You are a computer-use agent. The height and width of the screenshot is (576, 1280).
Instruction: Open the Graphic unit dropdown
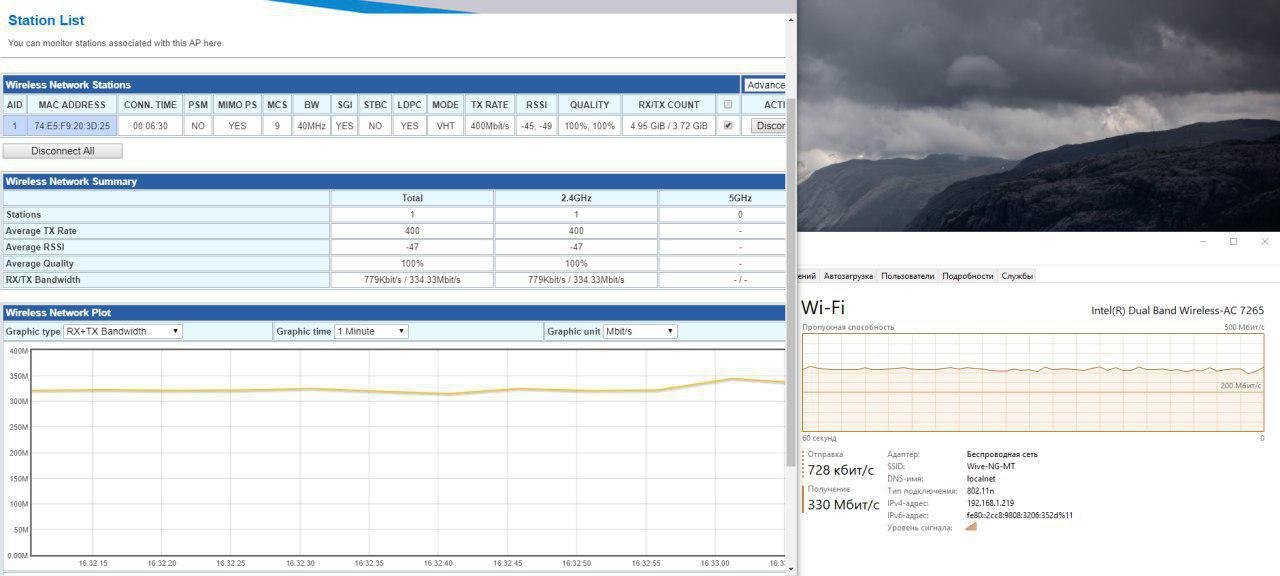pos(640,331)
